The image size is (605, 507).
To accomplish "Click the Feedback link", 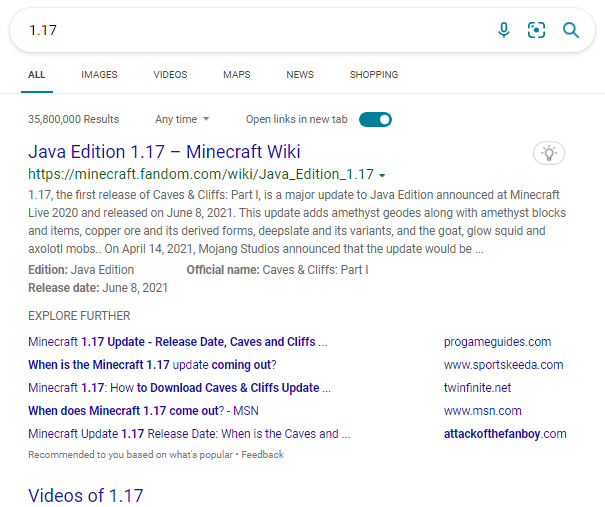I will tap(263, 455).
